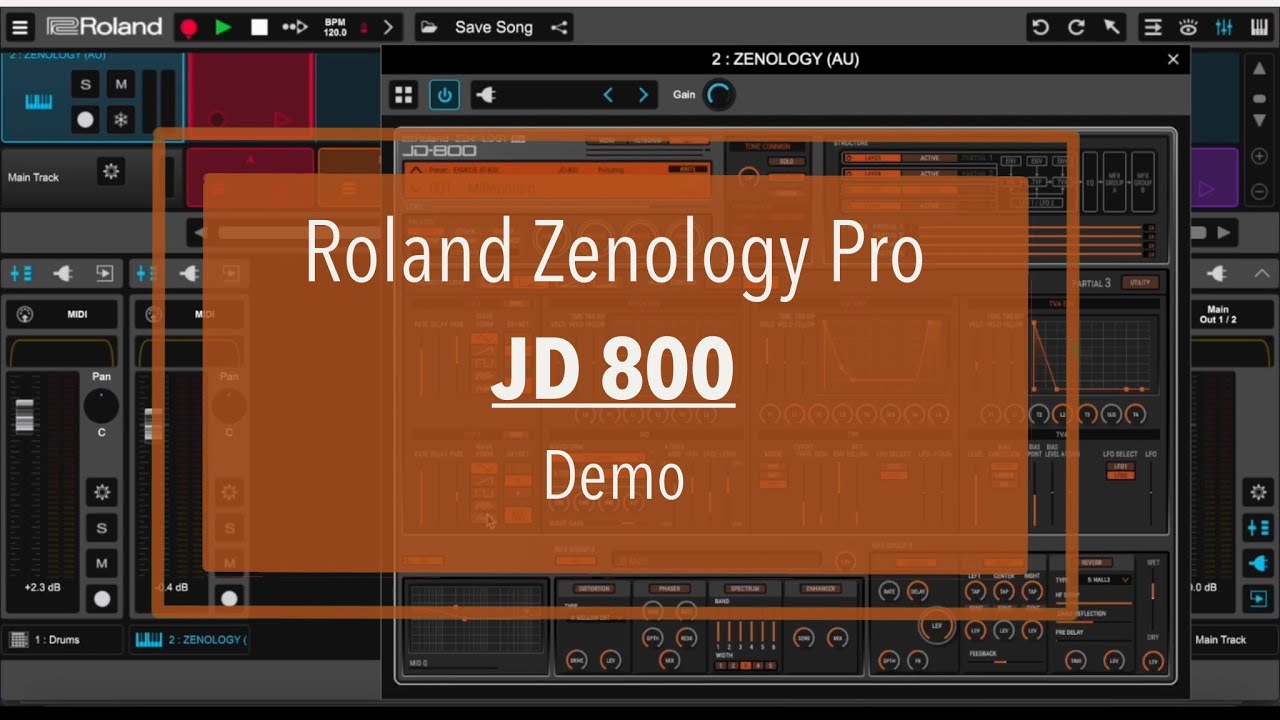Go to previous plugin preset
This screenshot has height=720, width=1280.
(x=608, y=95)
